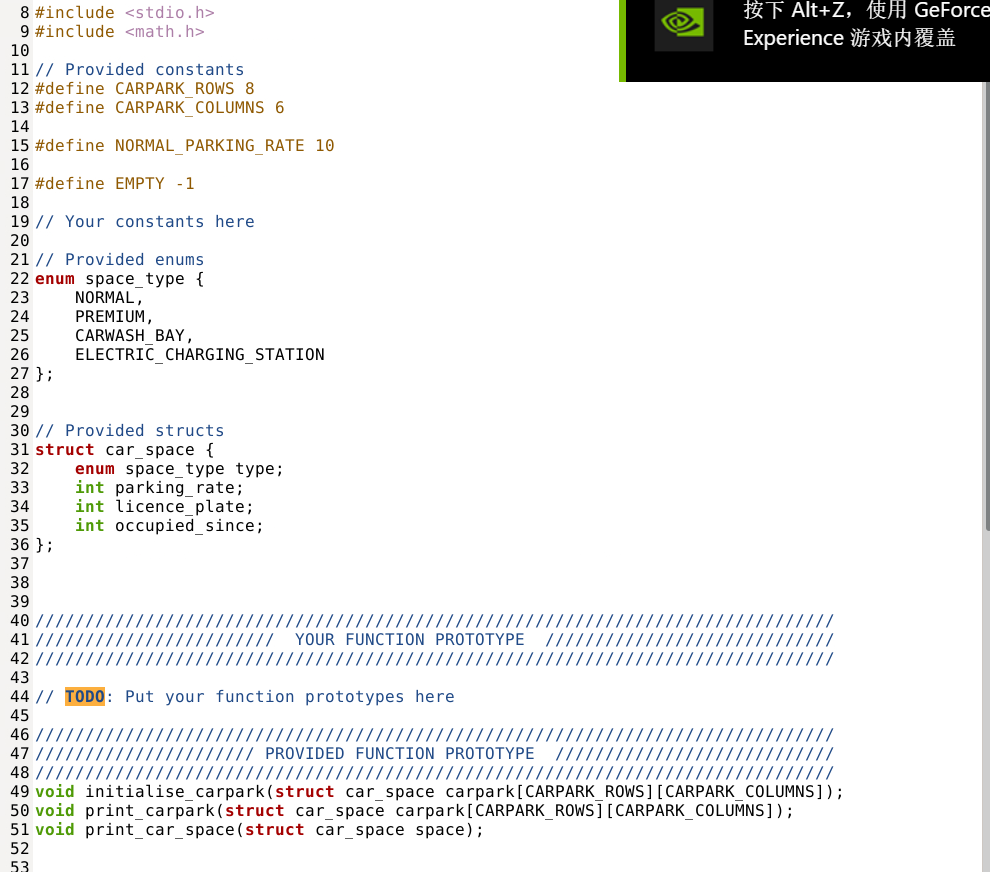This screenshot has width=990, height=872.
Task: Click the 'enum space_type {' declaration
Action: tap(120, 278)
